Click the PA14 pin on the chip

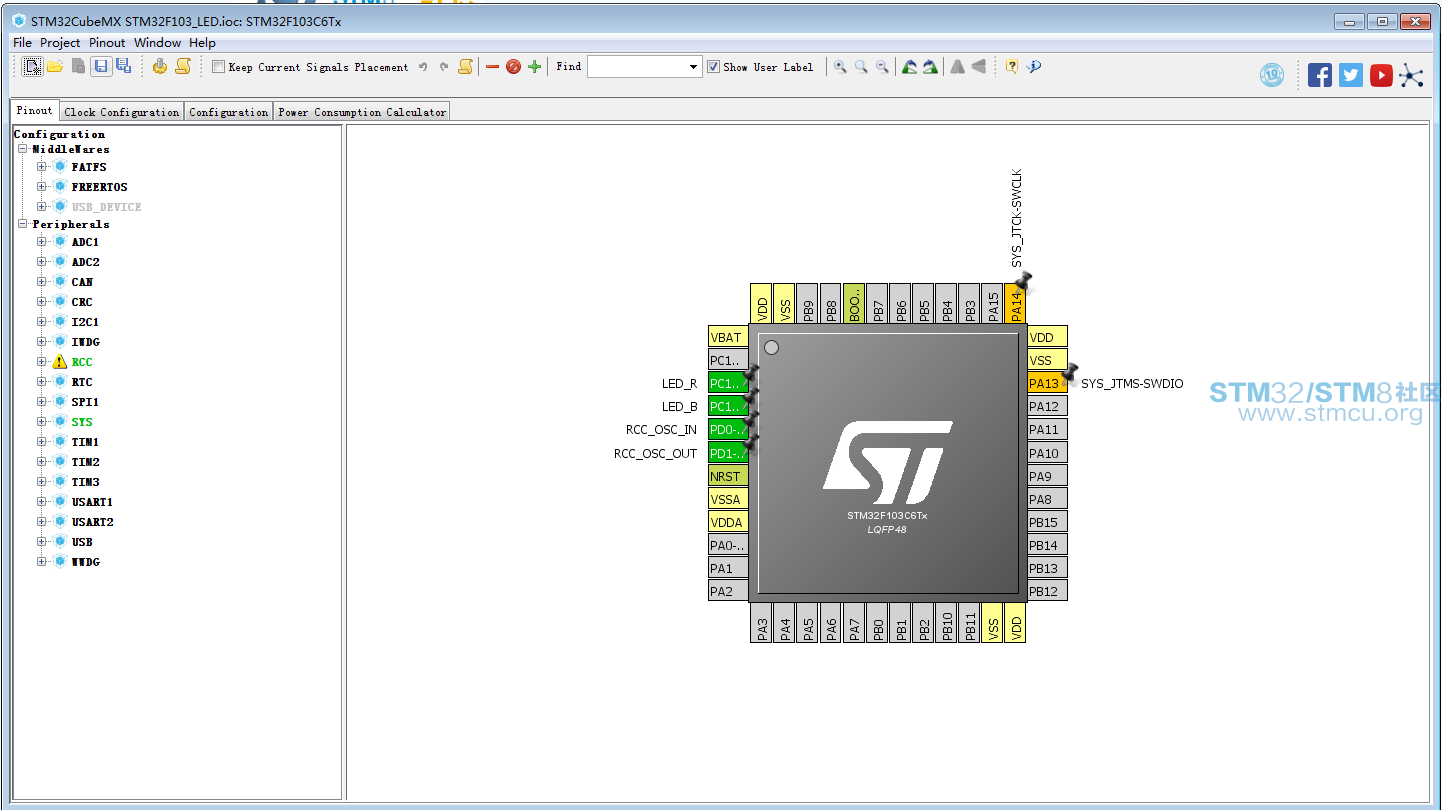[x=1015, y=303]
